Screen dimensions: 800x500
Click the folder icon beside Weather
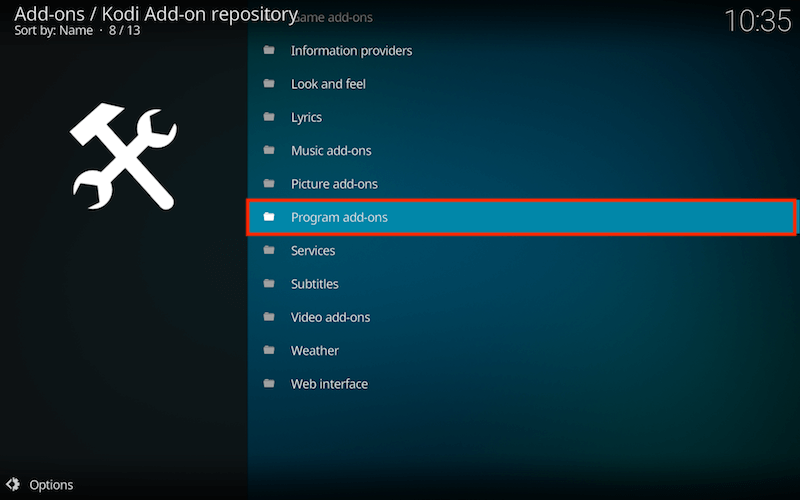(x=269, y=350)
